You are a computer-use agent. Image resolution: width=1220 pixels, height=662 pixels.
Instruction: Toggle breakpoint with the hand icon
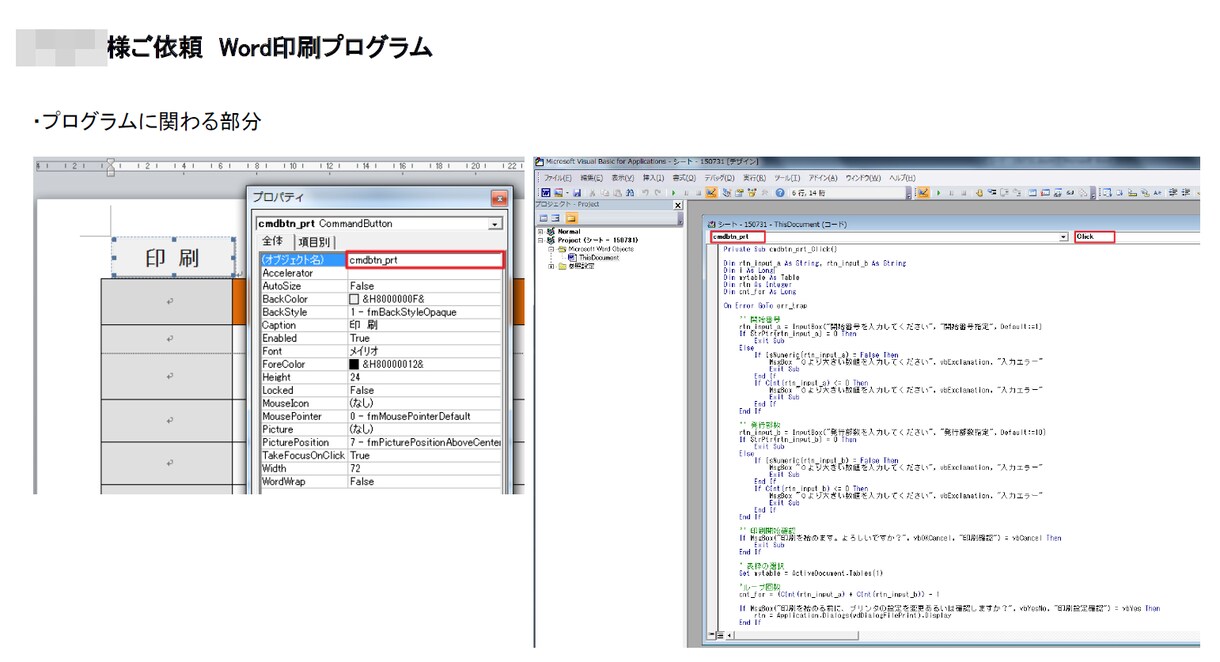click(x=980, y=192)
